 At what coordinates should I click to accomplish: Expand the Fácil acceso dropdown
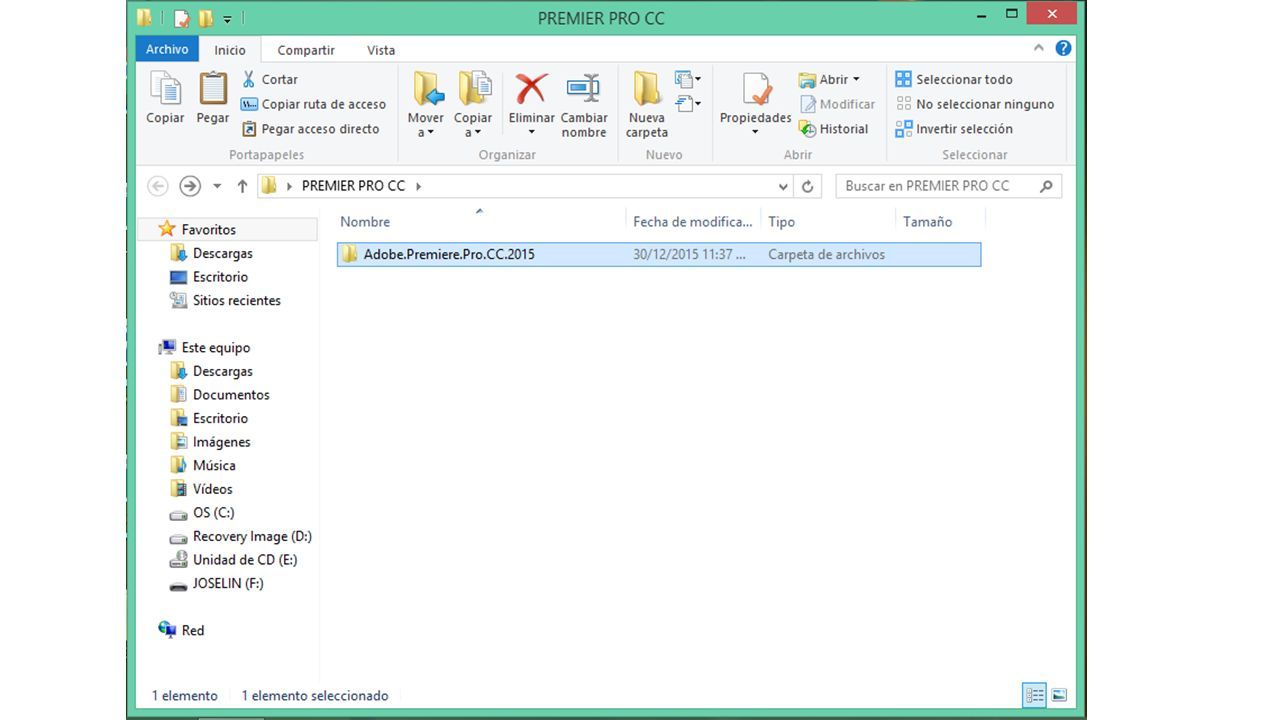tap(688, 103)
